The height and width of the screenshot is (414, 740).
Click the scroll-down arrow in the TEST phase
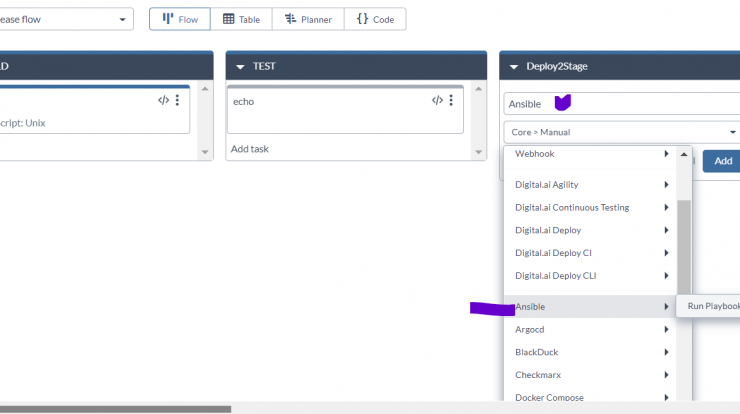[479, 152]
